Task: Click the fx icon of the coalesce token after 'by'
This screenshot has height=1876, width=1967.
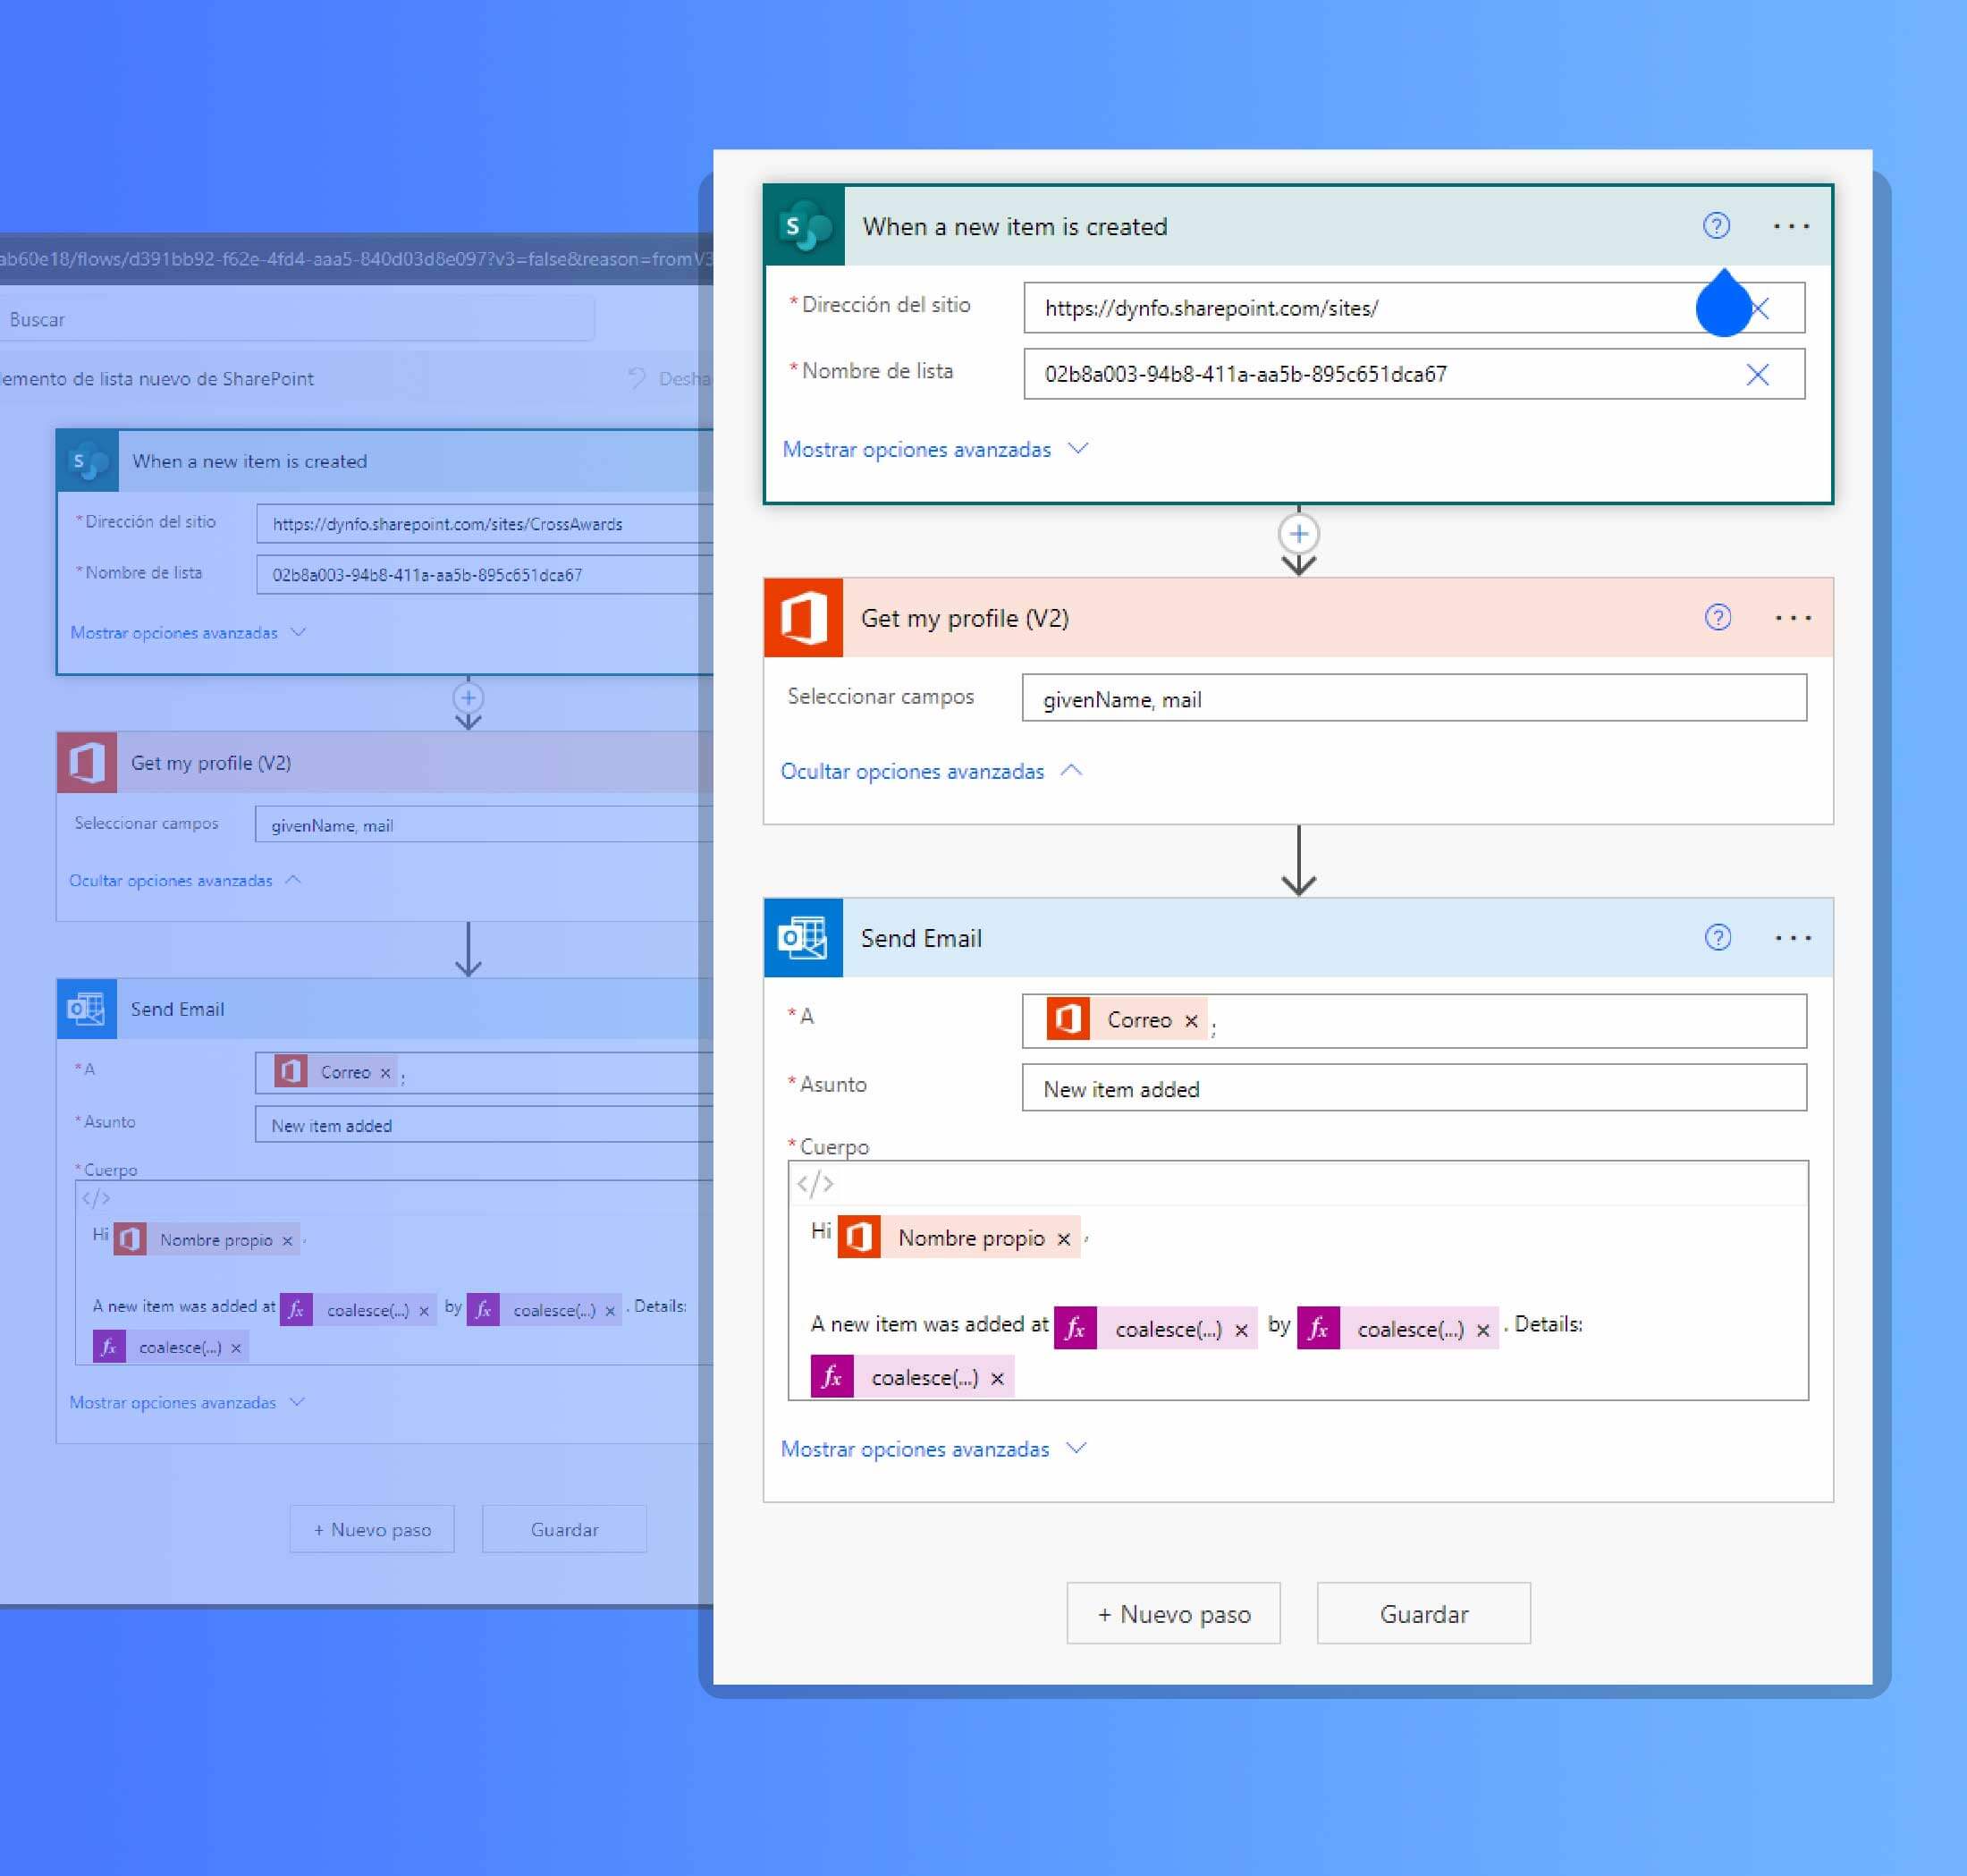Action: pyautogui.click(x=1318, y=1328)
